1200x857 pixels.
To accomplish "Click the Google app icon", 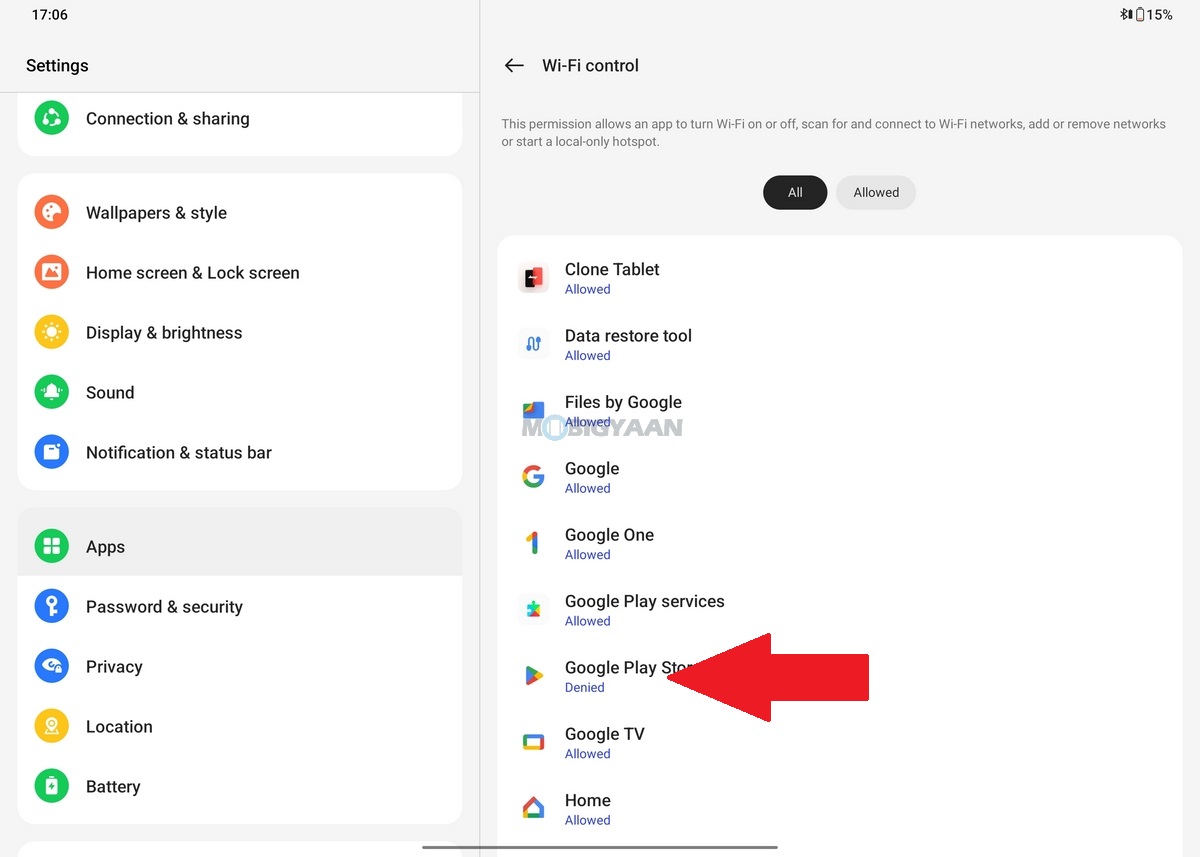I will click(x=533, y=477).
